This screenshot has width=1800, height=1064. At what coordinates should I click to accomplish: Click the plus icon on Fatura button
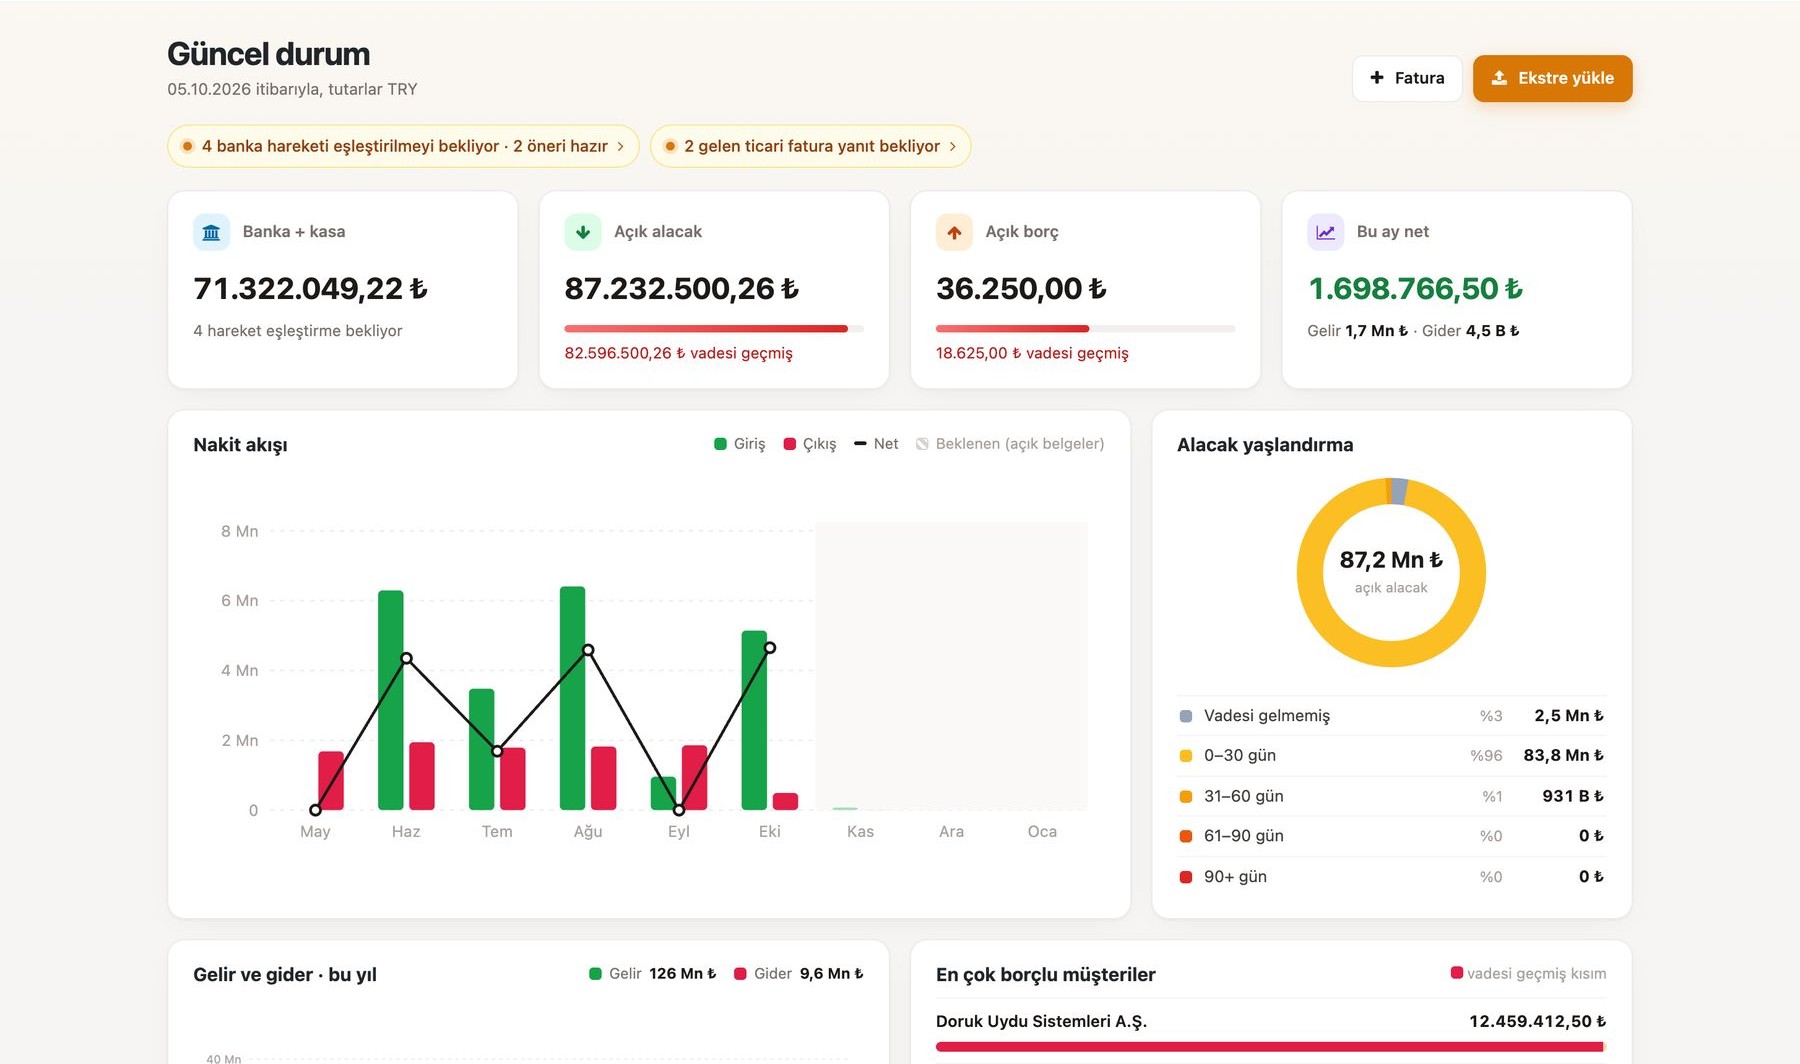(x=1377, y=78)
